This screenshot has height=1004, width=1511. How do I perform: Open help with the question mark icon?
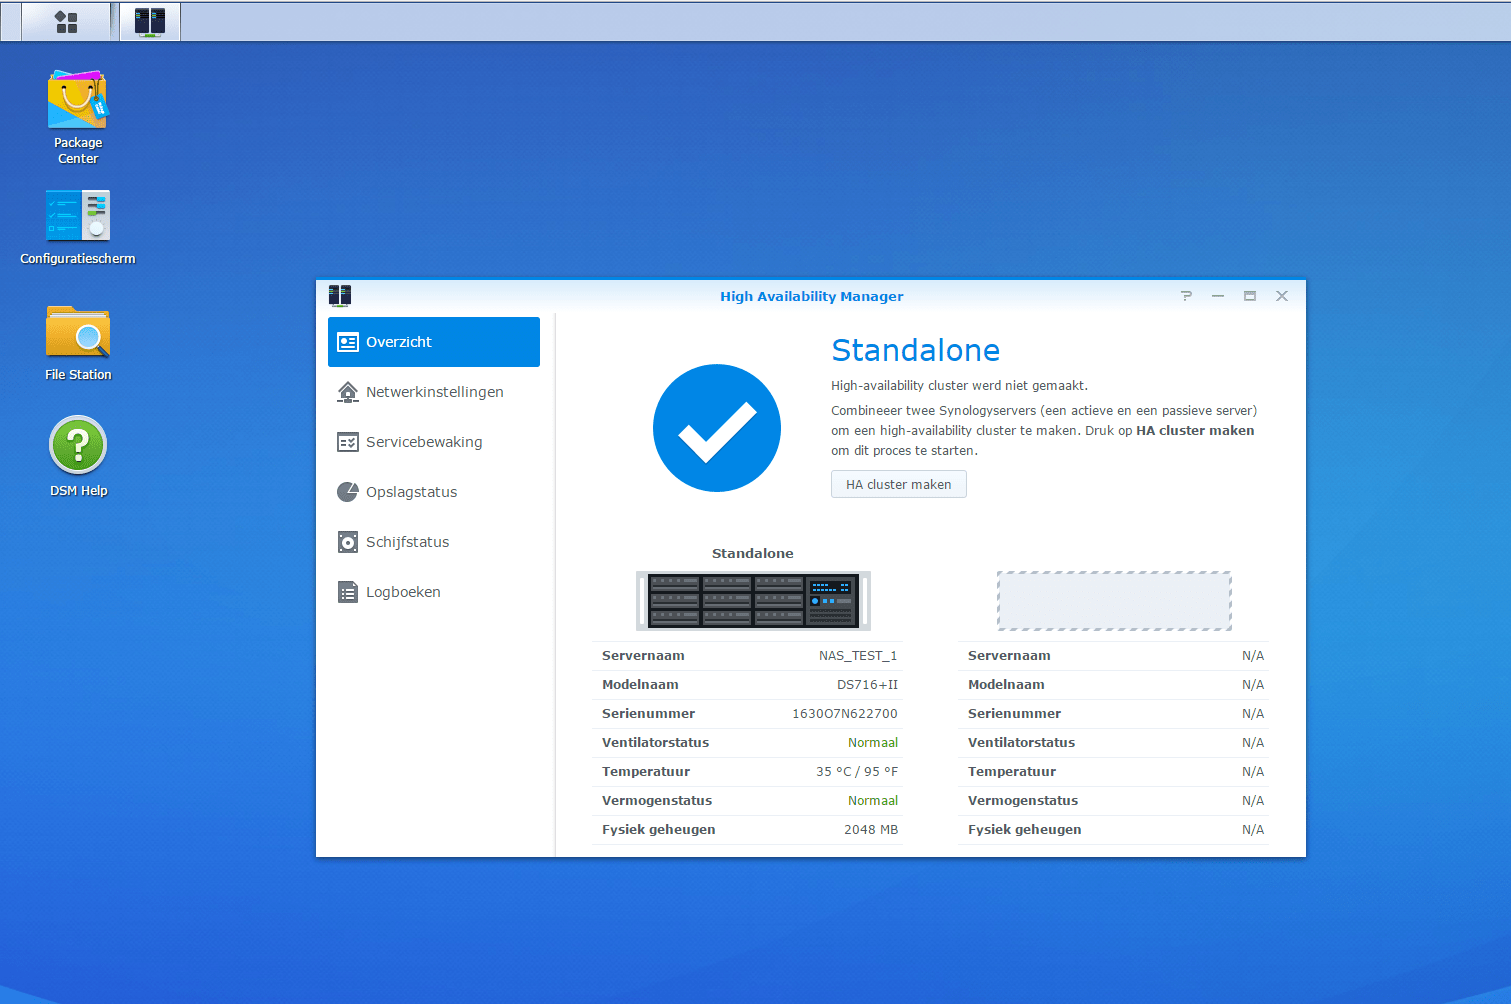coord(1186,296)
